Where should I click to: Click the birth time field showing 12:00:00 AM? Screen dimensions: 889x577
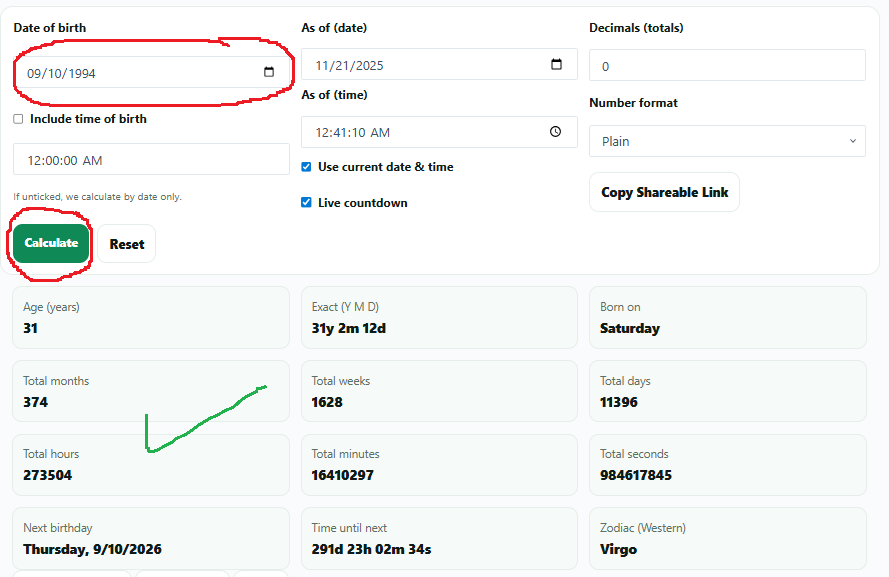[150, 160]
